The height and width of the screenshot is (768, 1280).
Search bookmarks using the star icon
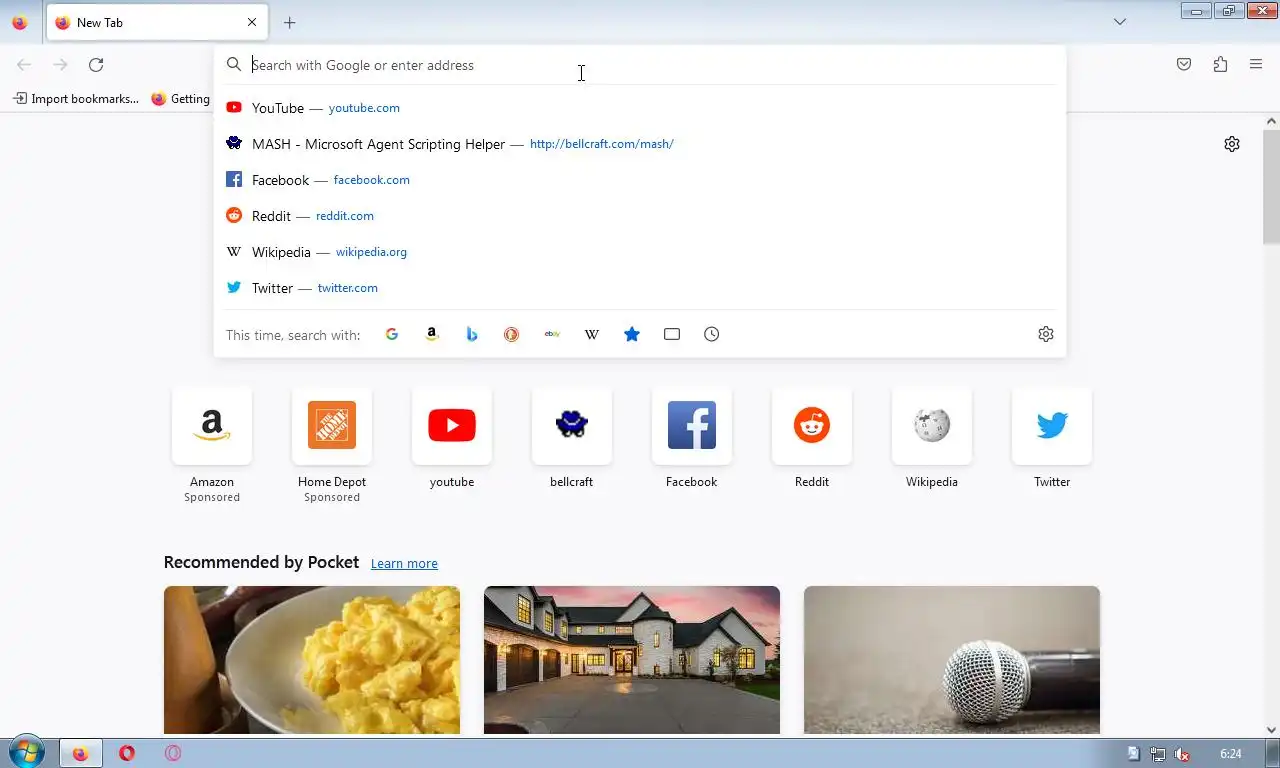(x=632, y=334)
